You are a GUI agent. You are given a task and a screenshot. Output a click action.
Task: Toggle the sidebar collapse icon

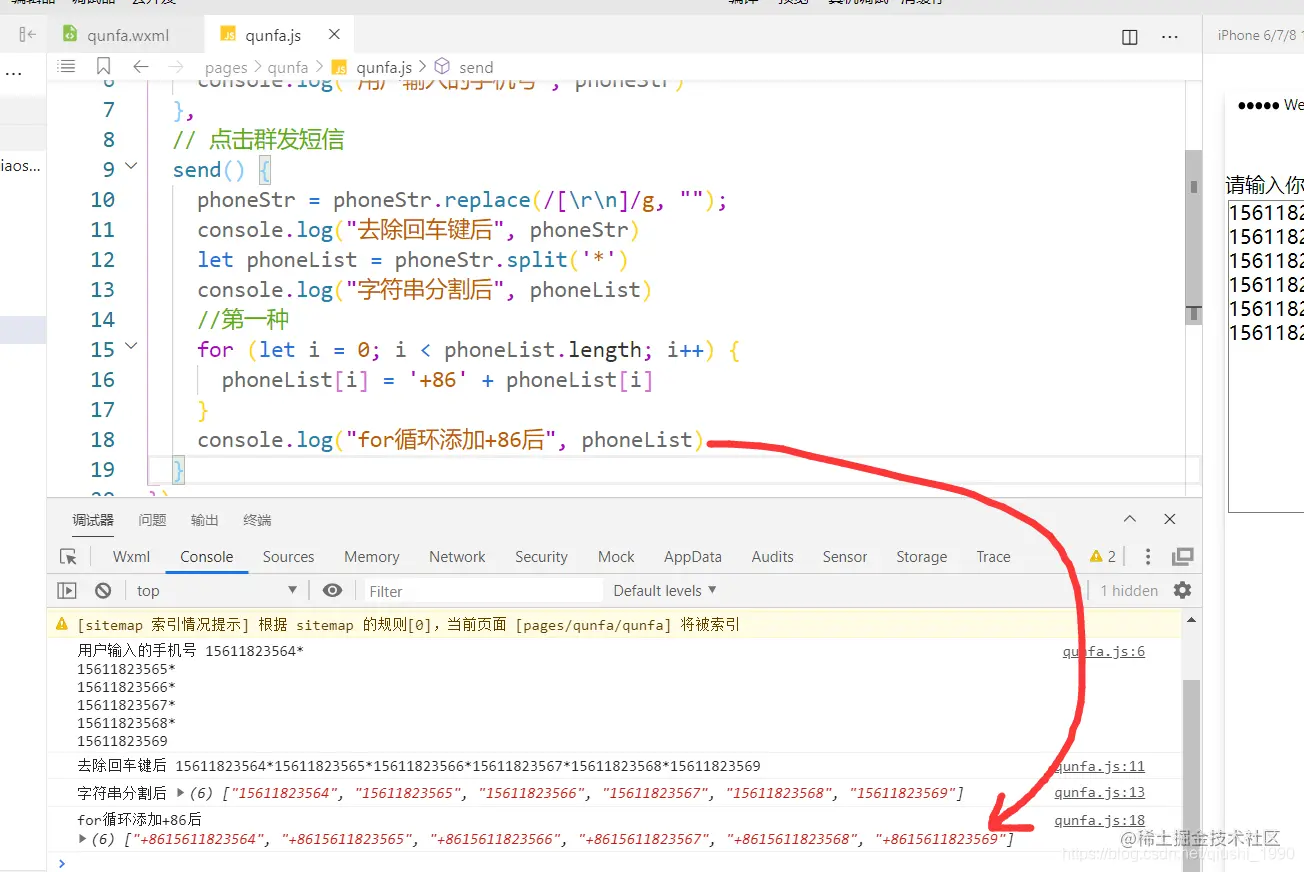(27, 35)
